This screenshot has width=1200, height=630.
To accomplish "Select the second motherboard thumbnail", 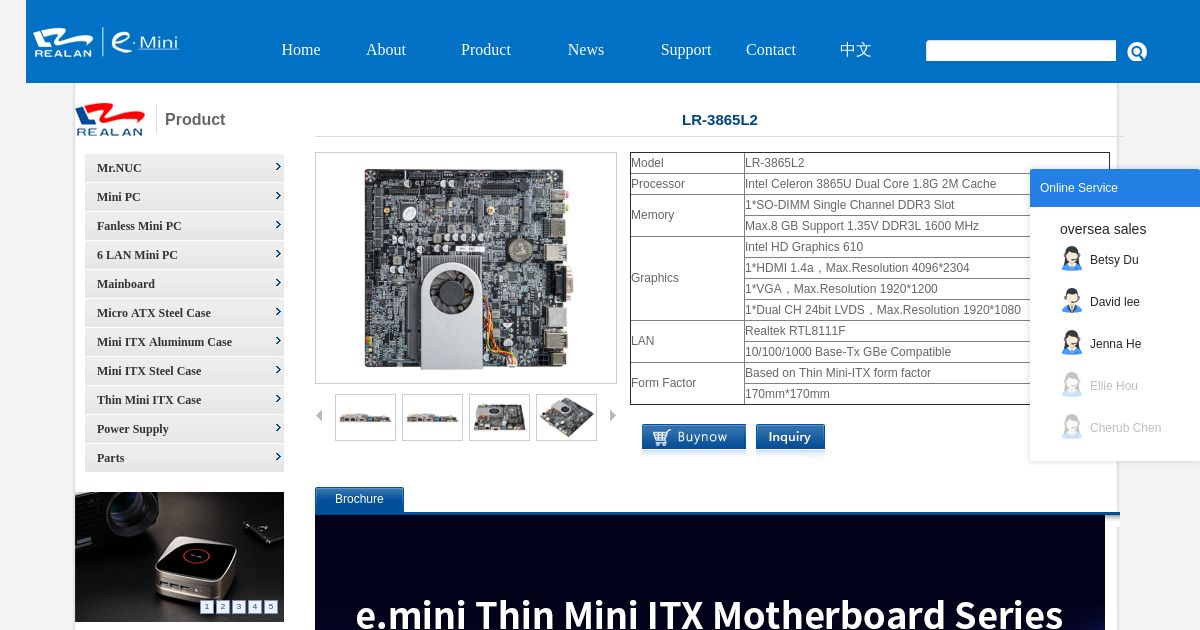I will [x=432, y=417].
